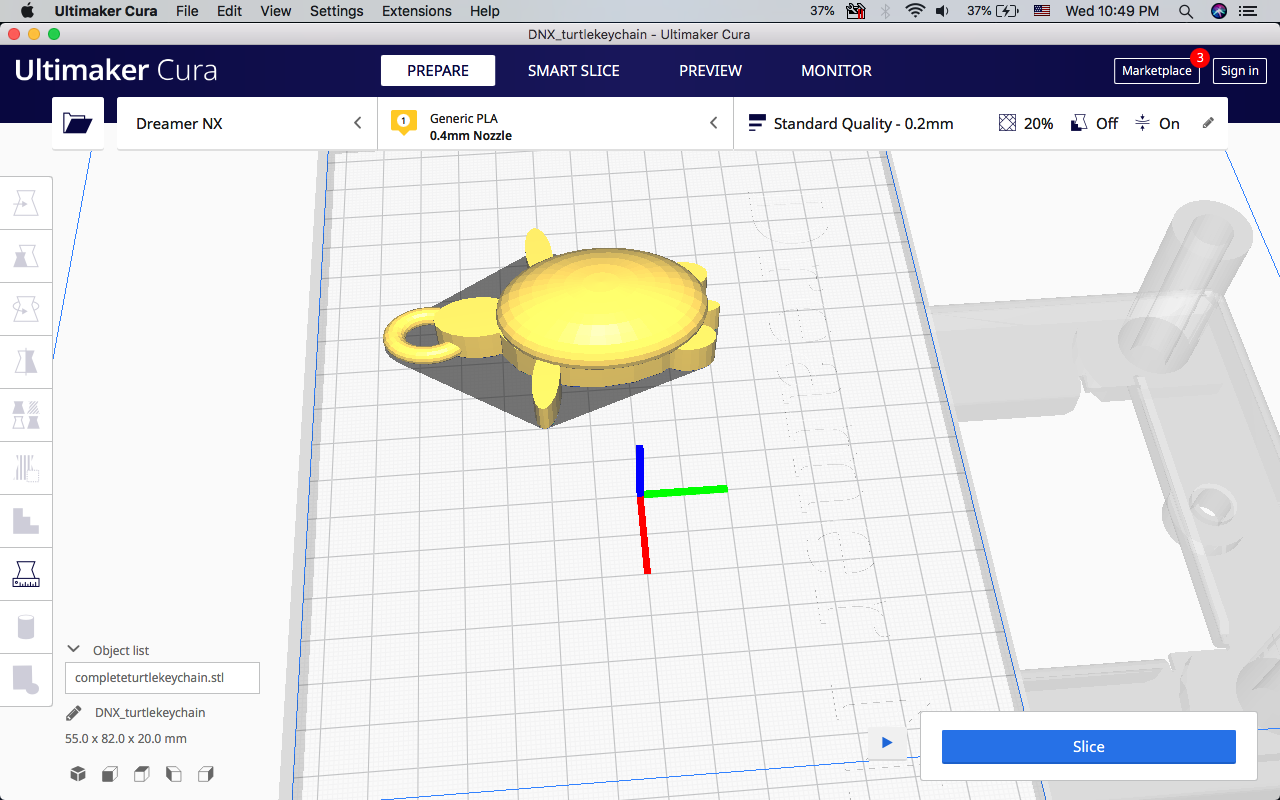Click the 0.4mm Nozzle label
This screenshot has height=800, width=1280.
471,136
